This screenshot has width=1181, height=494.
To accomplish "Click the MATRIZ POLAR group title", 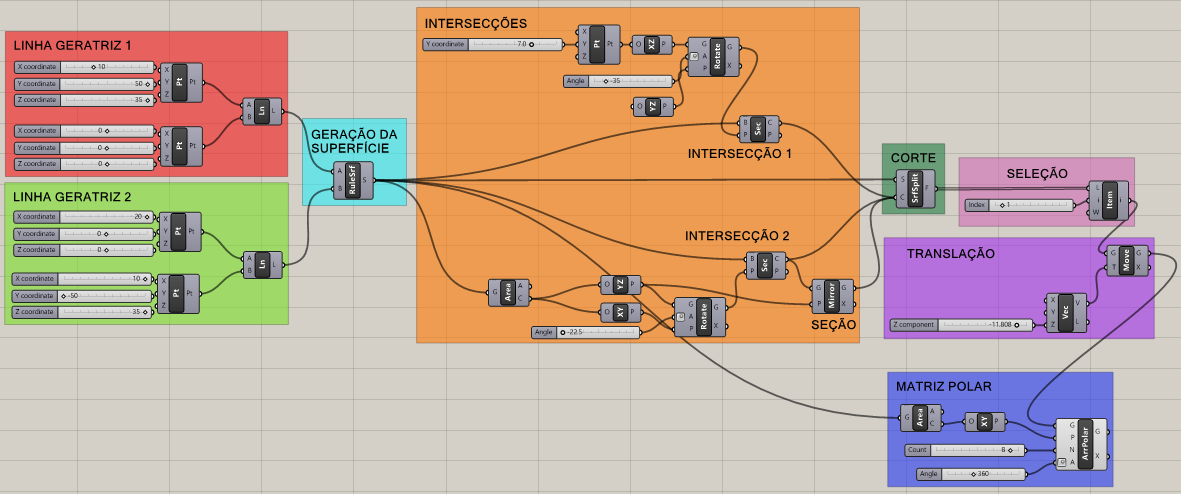I will [944, 386].
